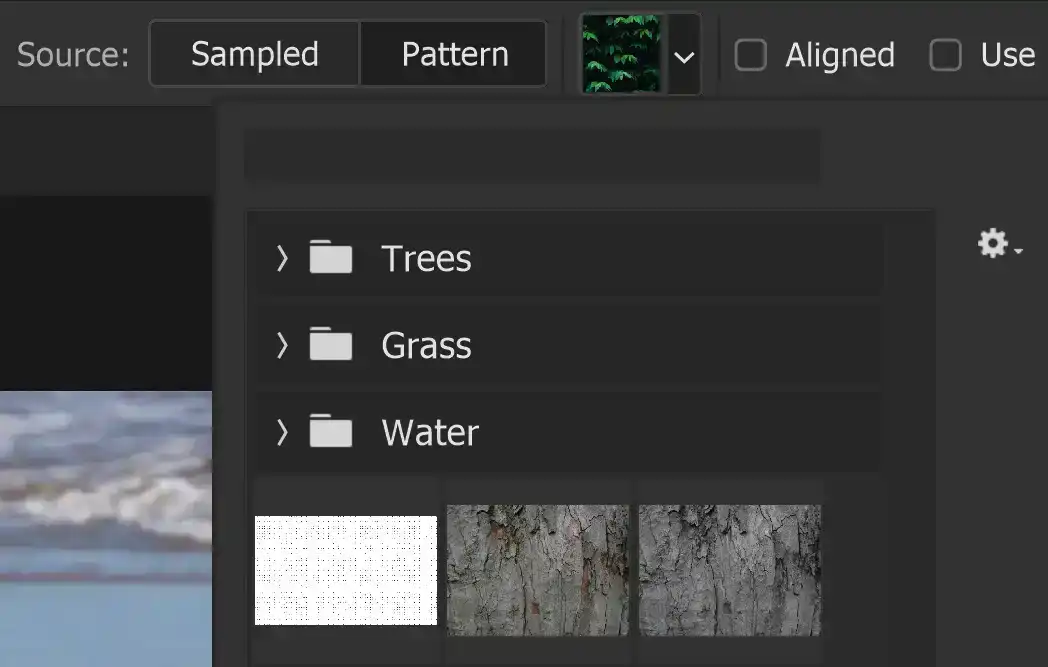Expand the Grass pattern category
Image resolution: width=1048 pixels, height=667 pixels.
point(281,345)
